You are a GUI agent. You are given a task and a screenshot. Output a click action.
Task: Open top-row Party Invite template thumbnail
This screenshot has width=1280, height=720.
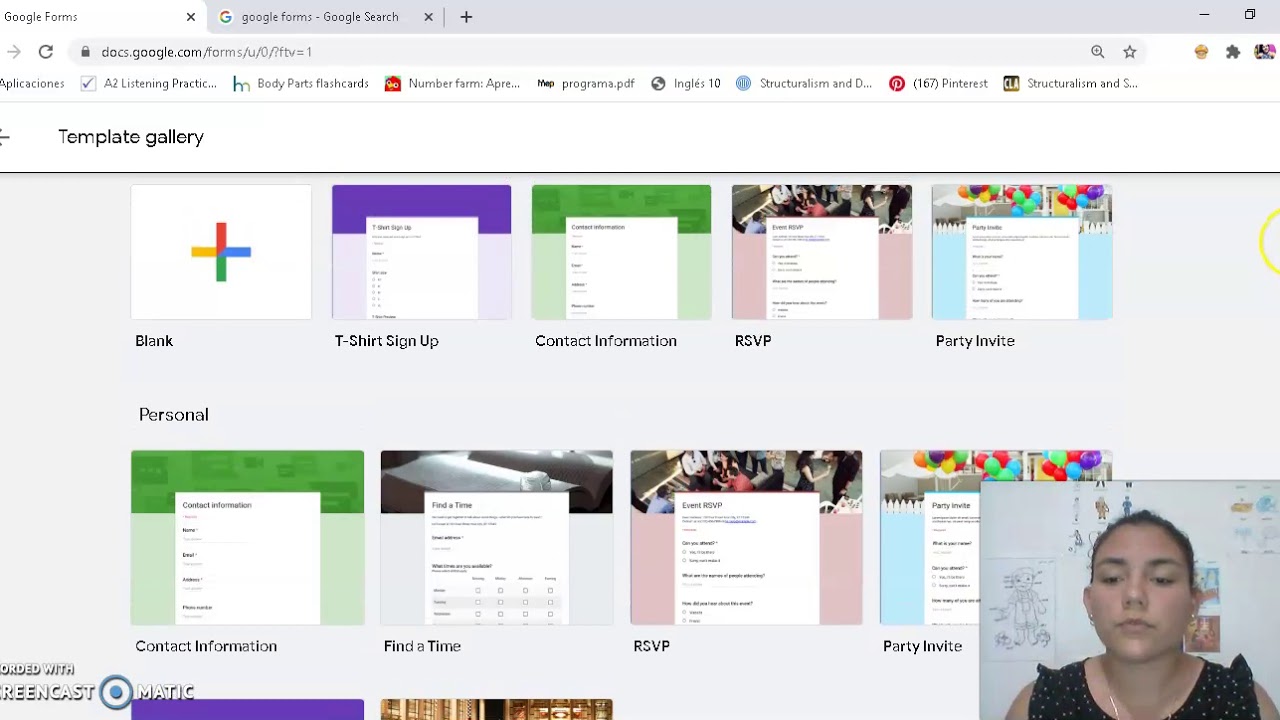[1021, 252]
